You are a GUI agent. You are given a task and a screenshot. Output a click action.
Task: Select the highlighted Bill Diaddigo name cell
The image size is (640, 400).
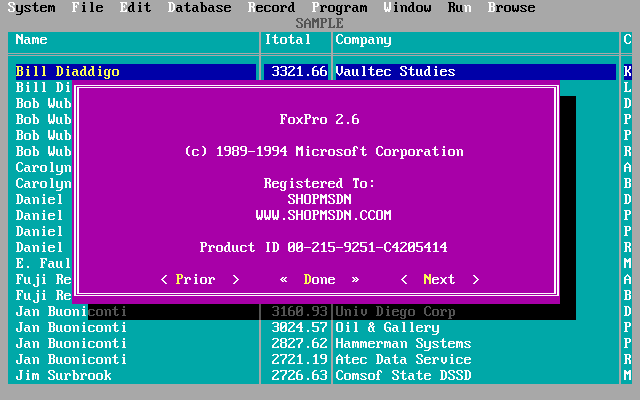coord(136,71)
